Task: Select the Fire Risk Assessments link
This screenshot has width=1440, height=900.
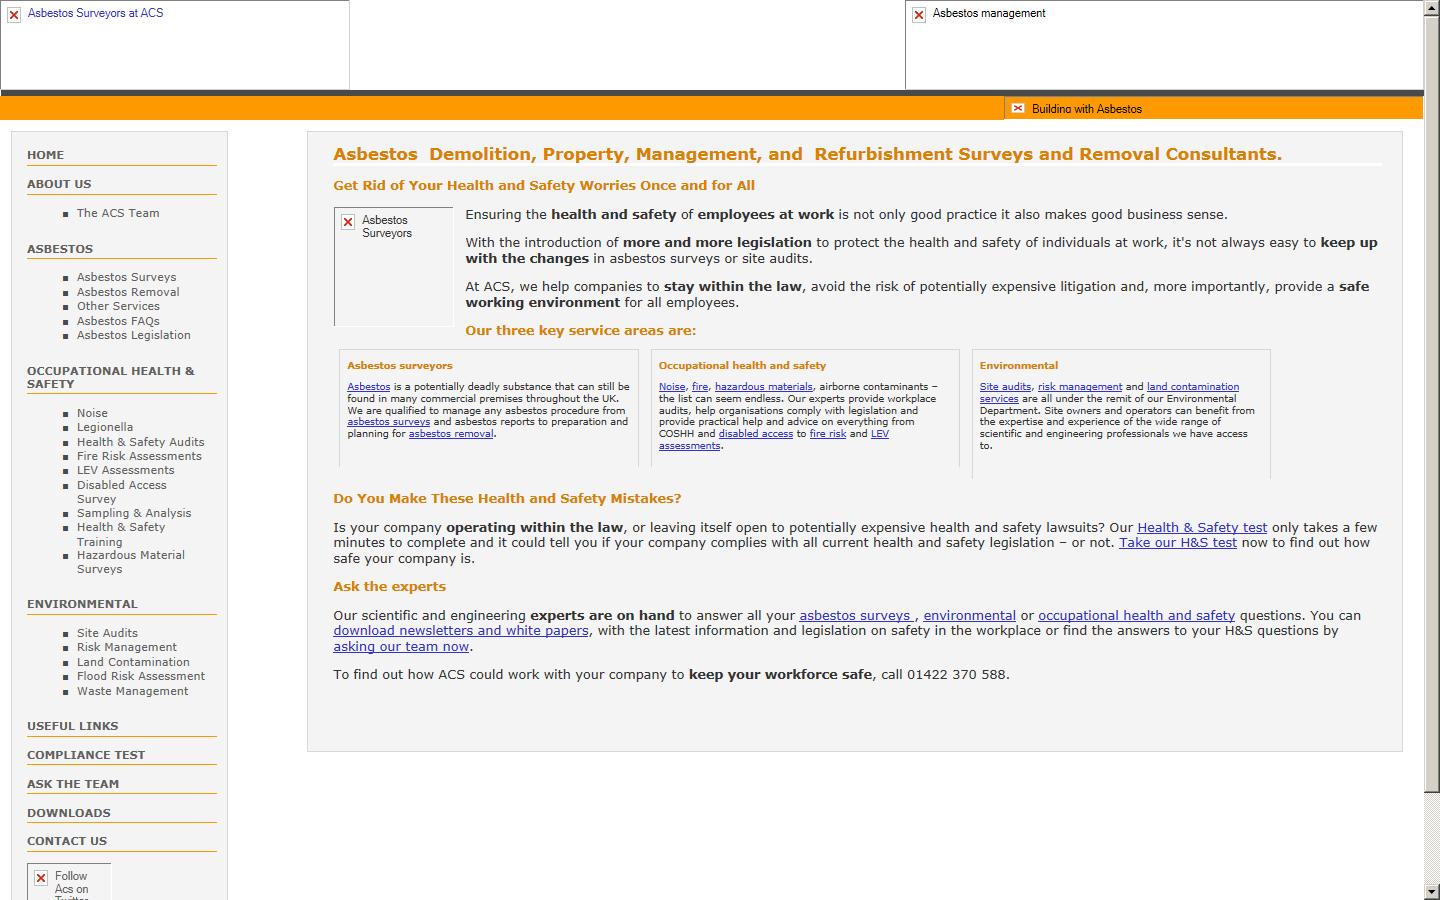Action: (139, 455)
